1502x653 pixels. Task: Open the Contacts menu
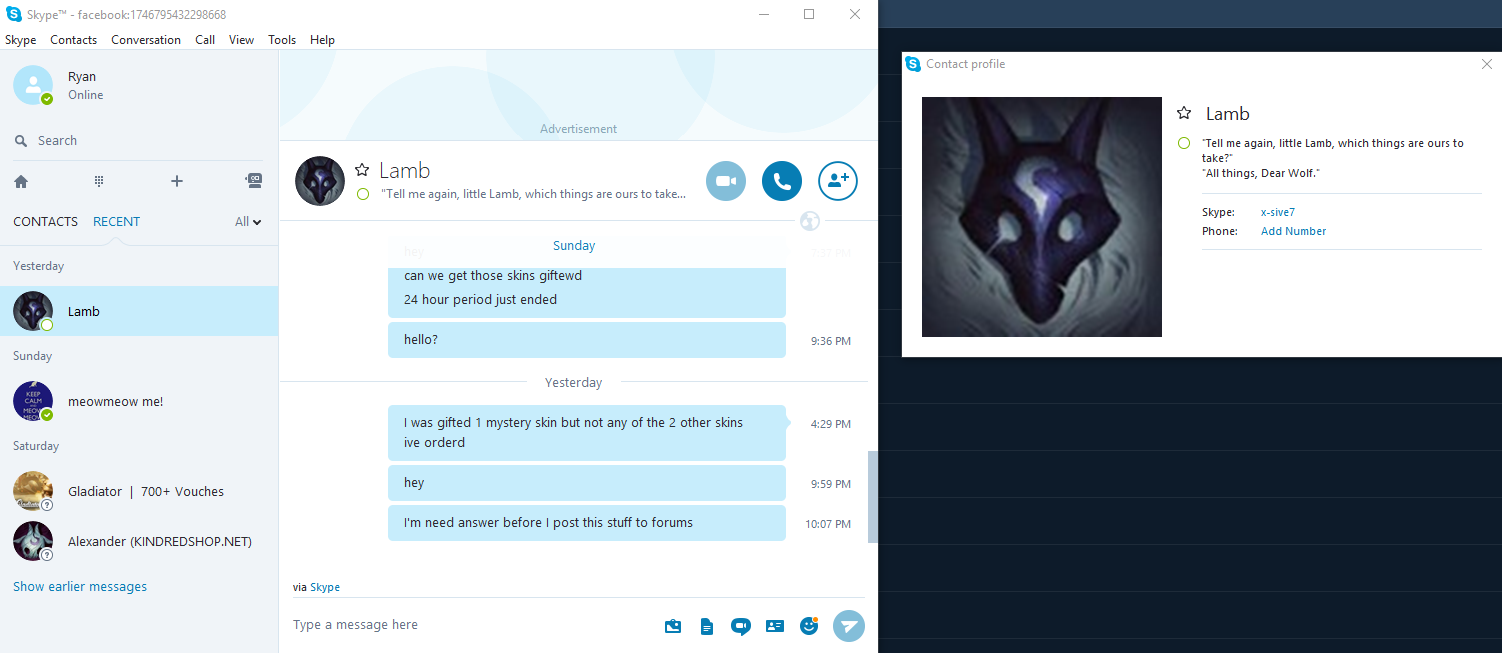[x=73, y=40]
